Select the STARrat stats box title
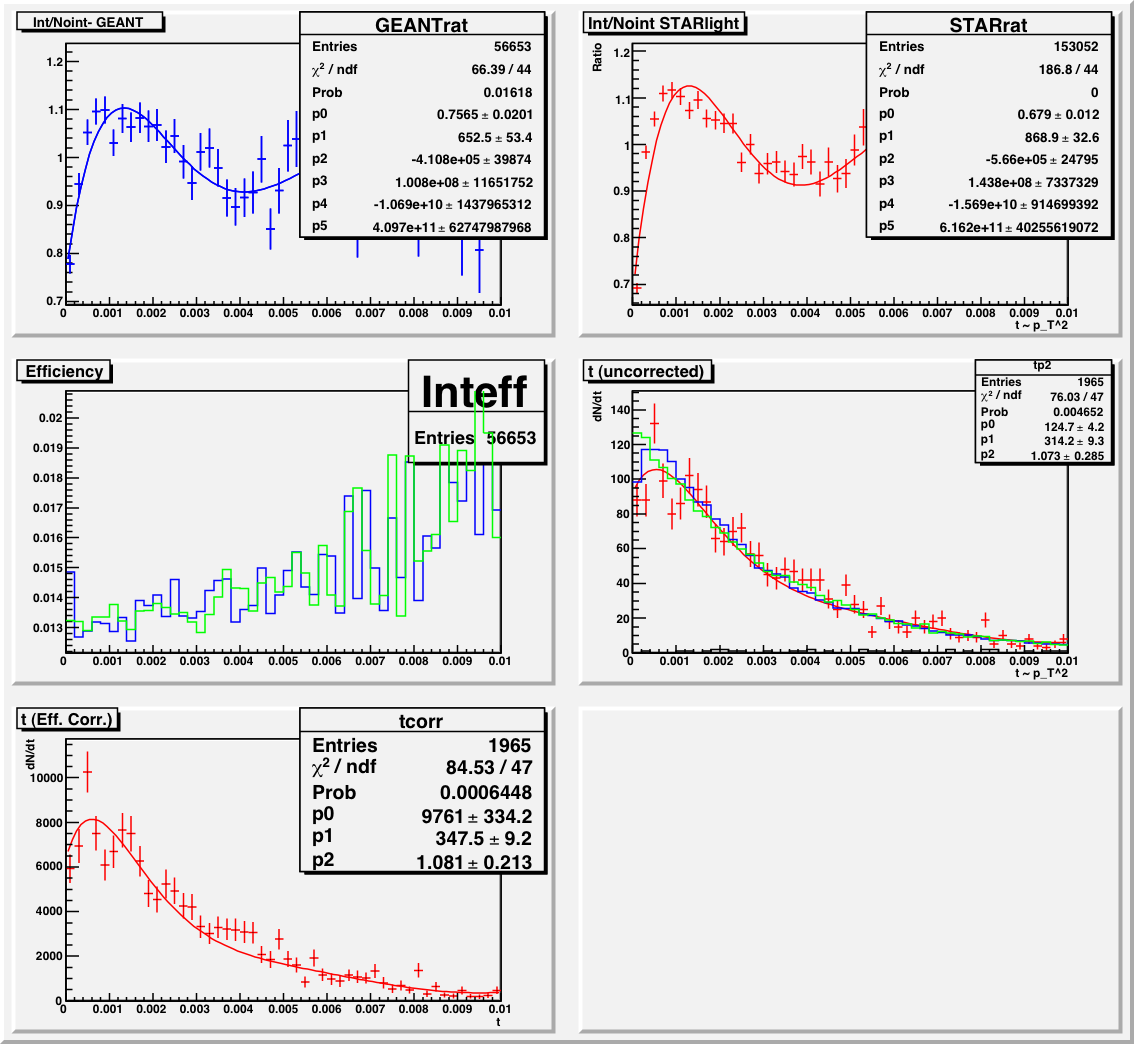1134x1044 pixels. click(989, 25)
